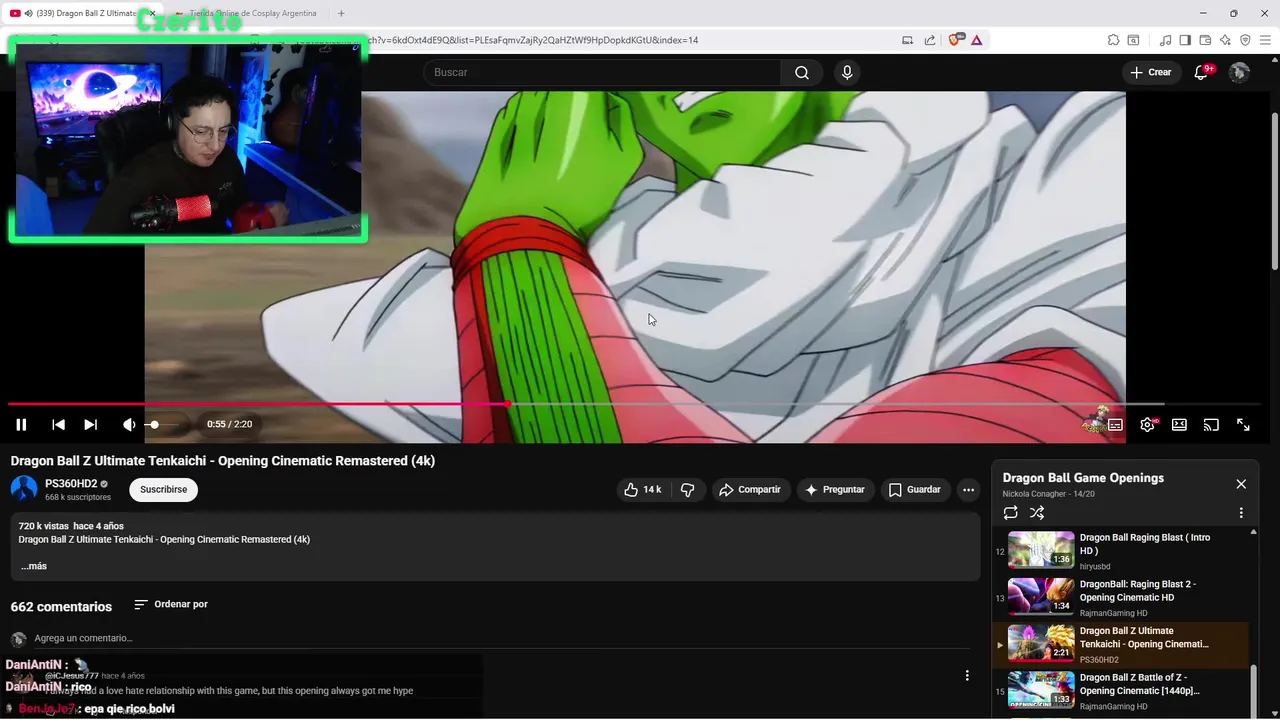
Task: Expand description with ...más
Action: (x=34, y=566)
